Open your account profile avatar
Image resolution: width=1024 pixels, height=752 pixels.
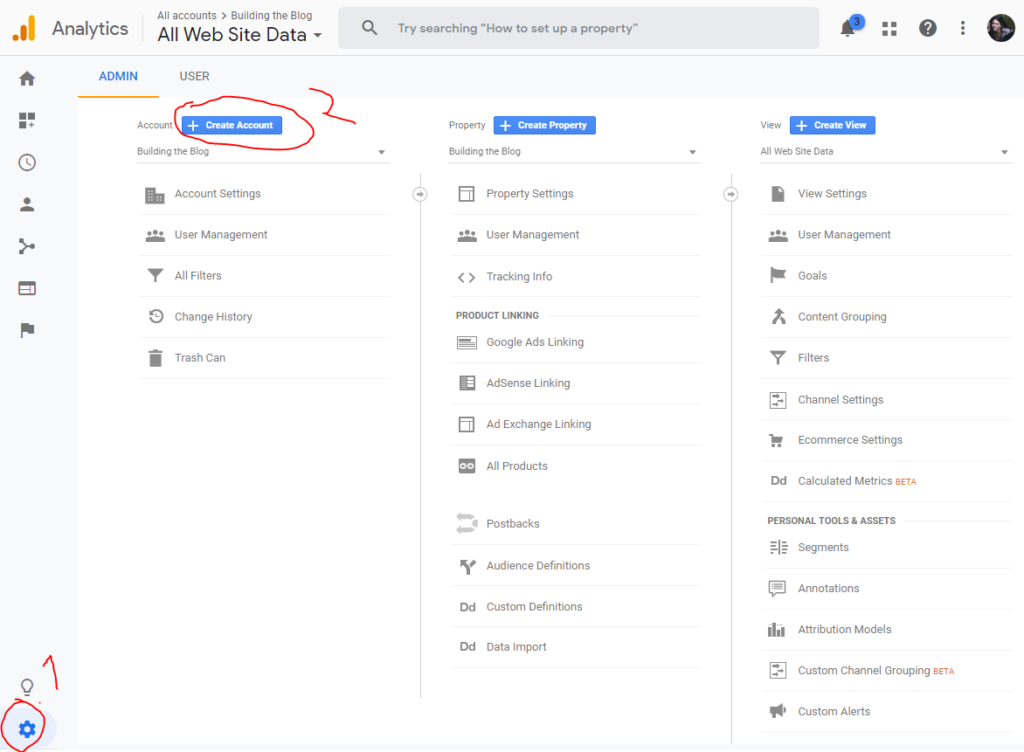coord(1001,27)
